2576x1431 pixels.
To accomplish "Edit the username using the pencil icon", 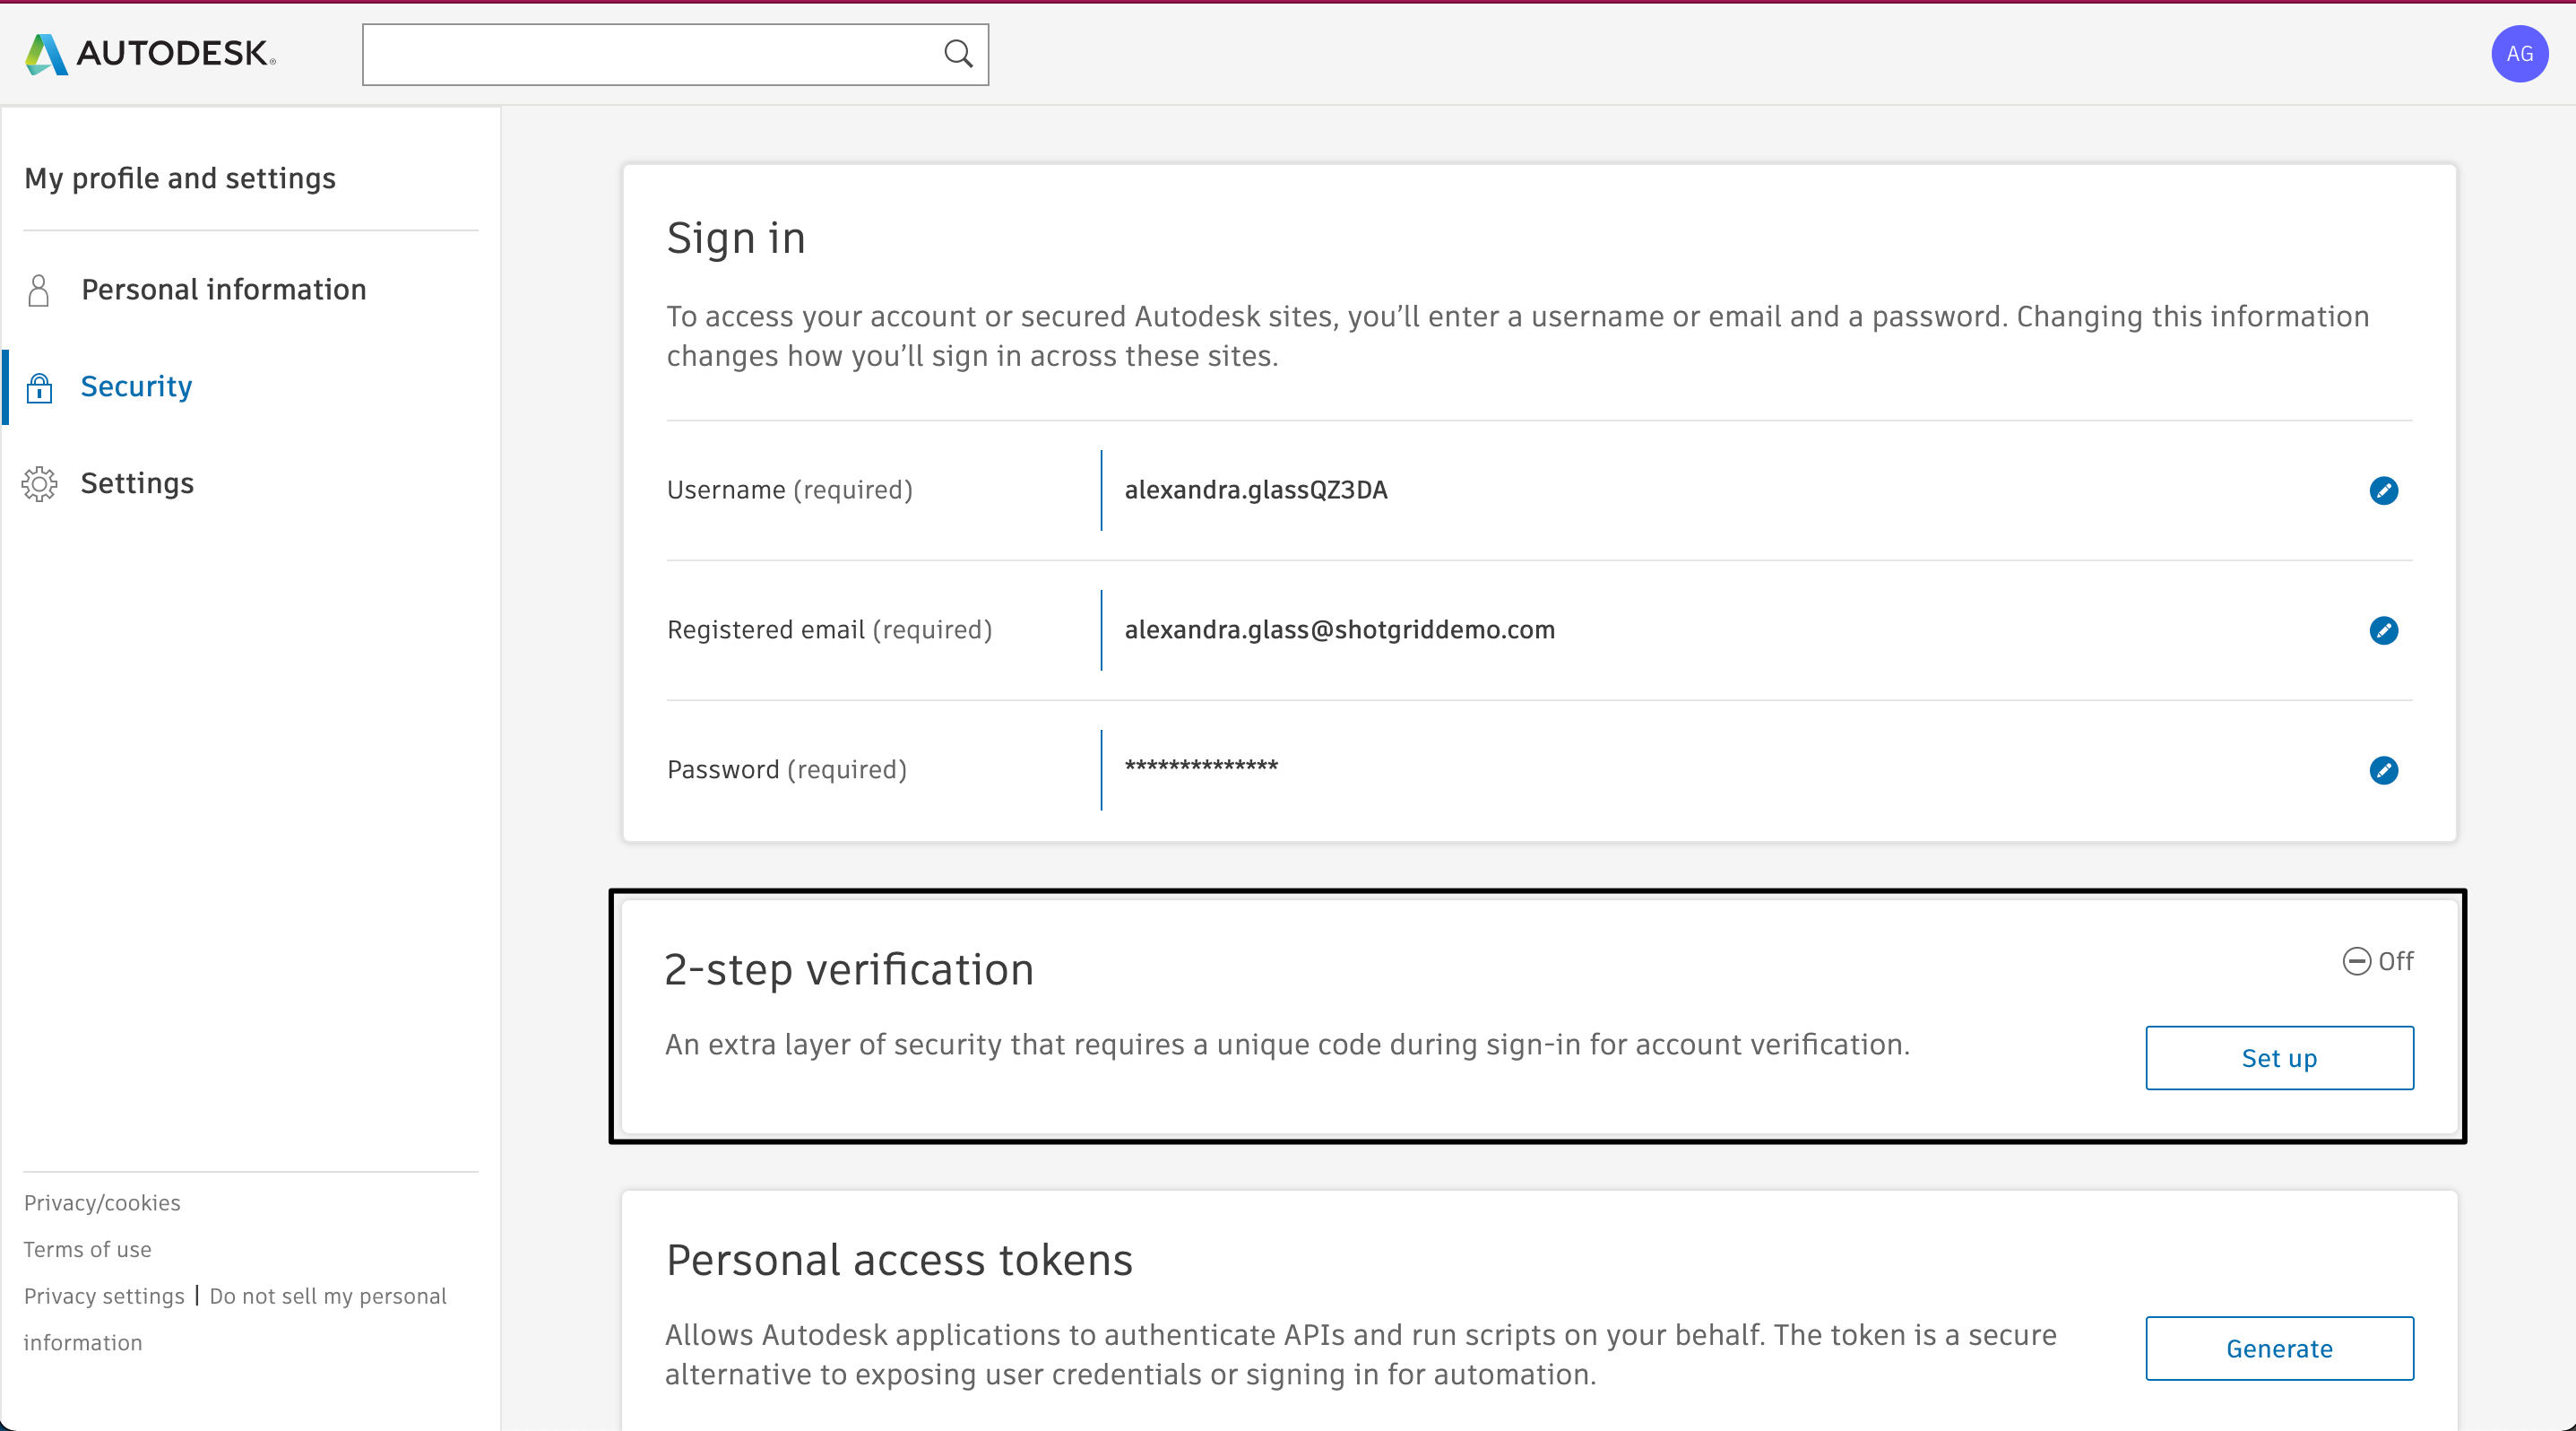I will pos(2386,491).
